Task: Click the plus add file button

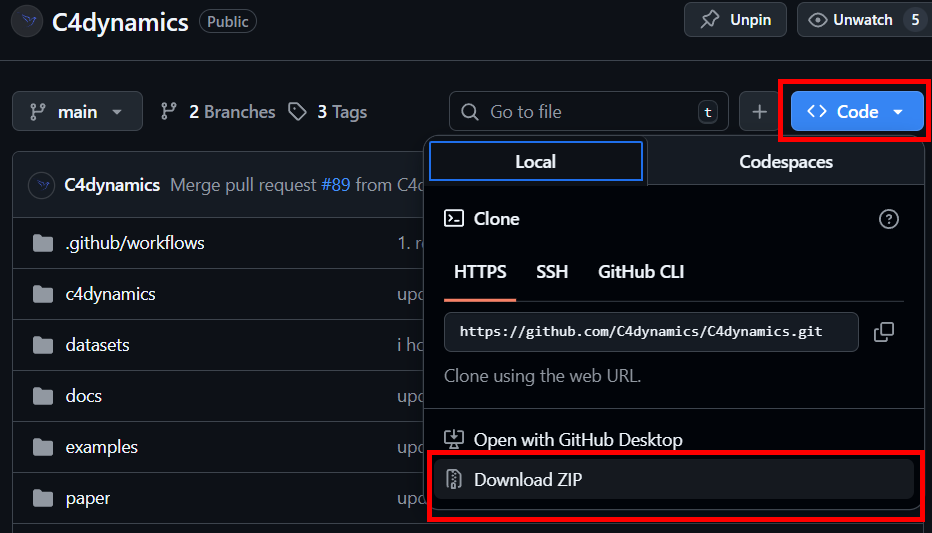Action: coord(759,112)
